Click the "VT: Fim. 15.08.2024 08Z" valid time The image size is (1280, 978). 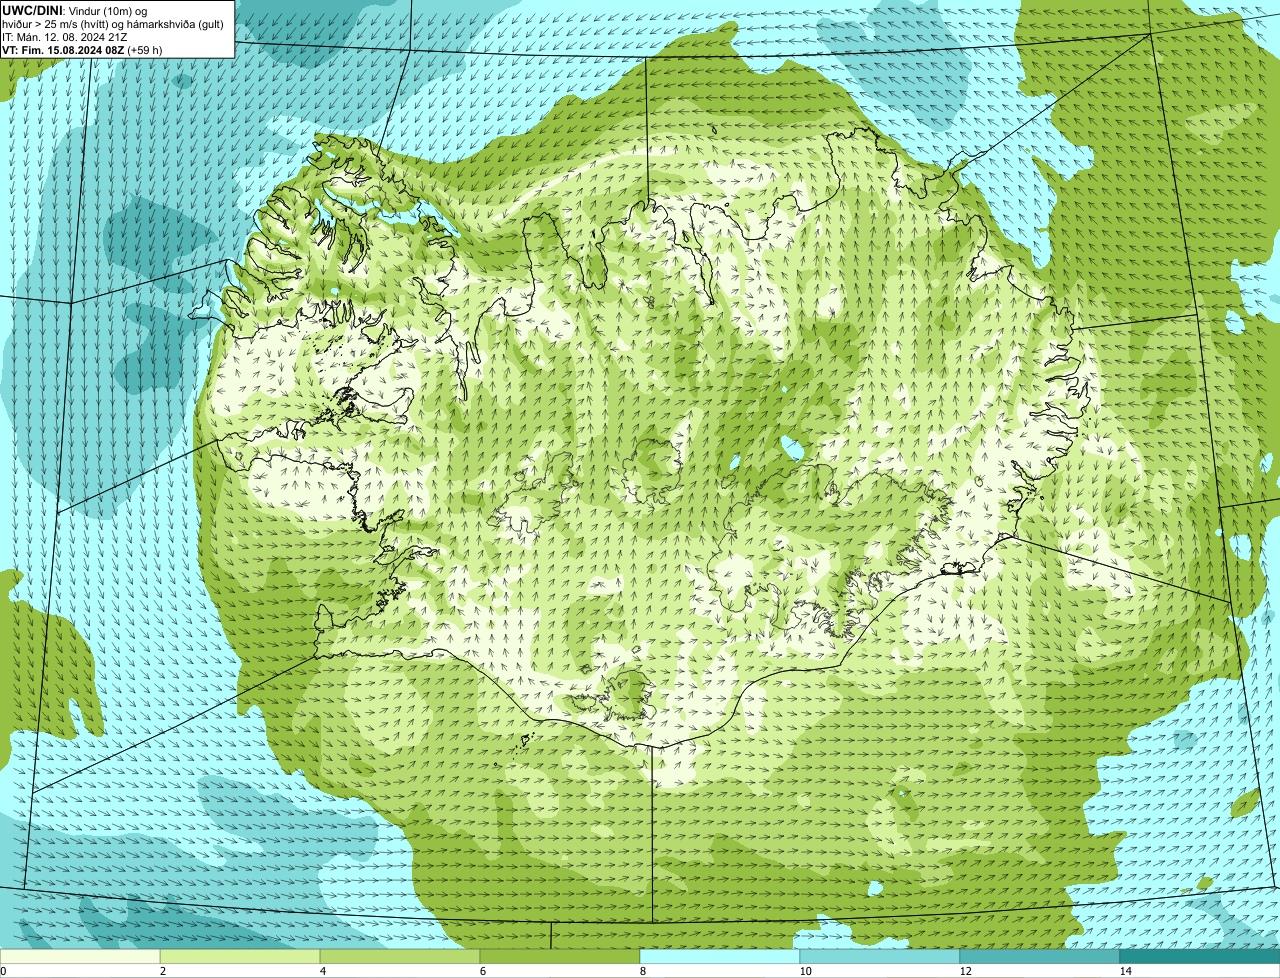(63, 50)
